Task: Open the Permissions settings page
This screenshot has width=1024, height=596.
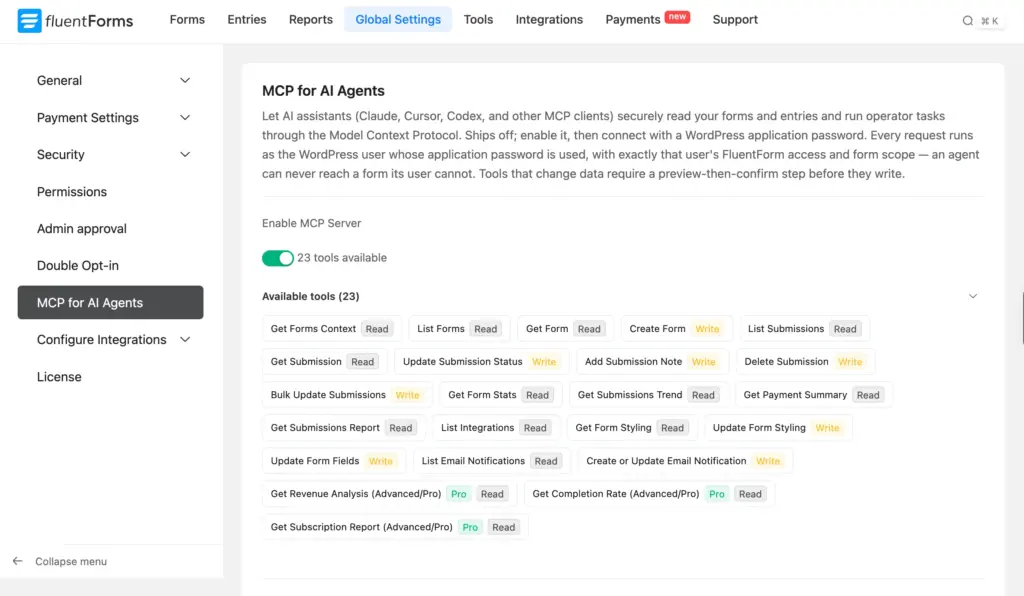Action: tap(72, 192)
